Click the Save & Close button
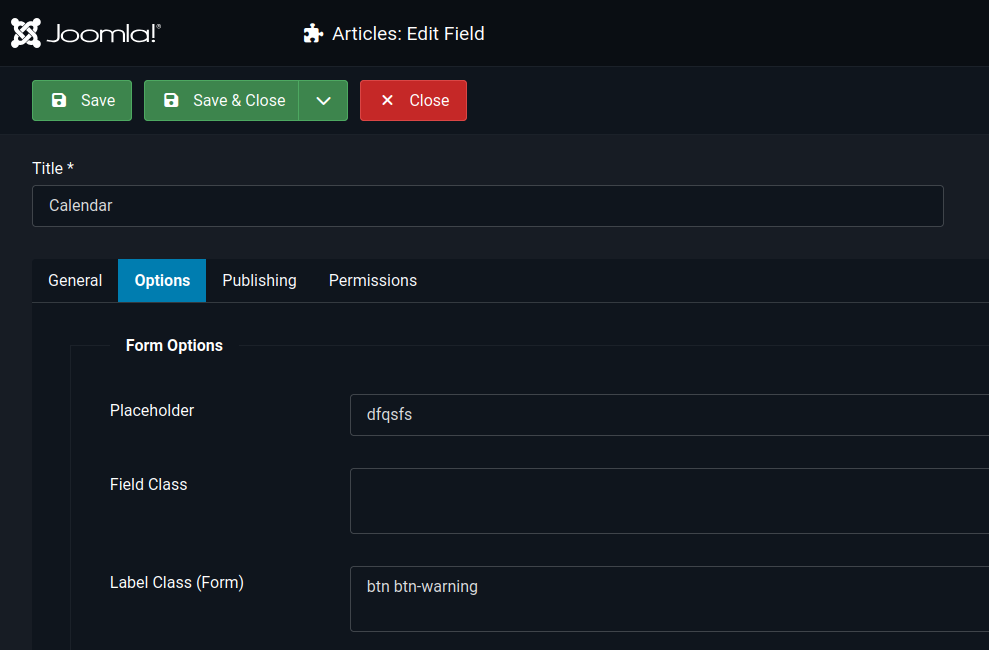The height and width of the screenshot is (650, 989). tap(221, 100)
